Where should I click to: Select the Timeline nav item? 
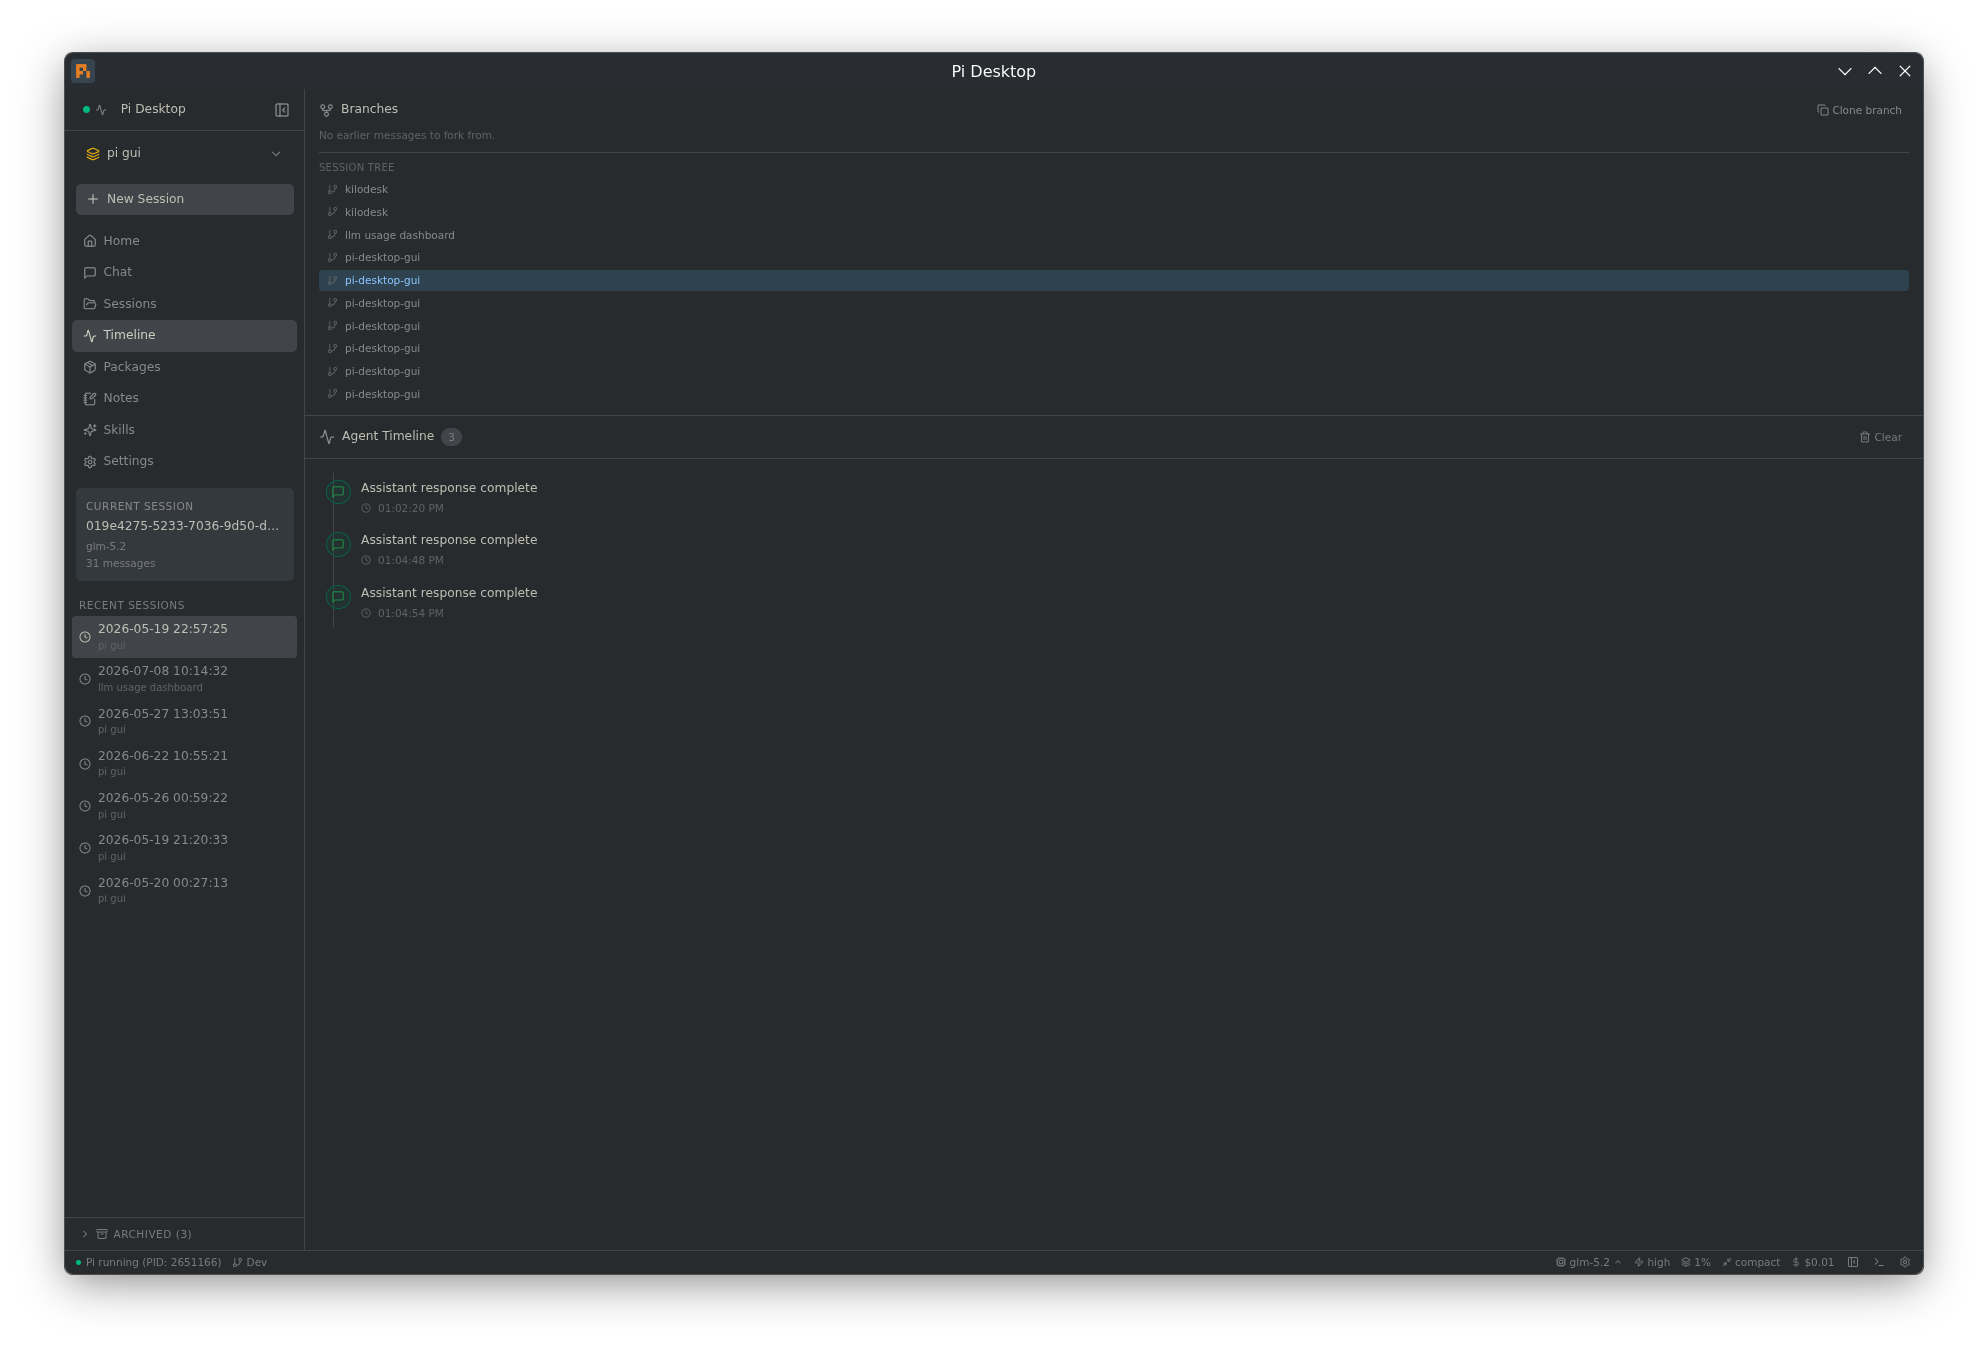coord(184,335)
